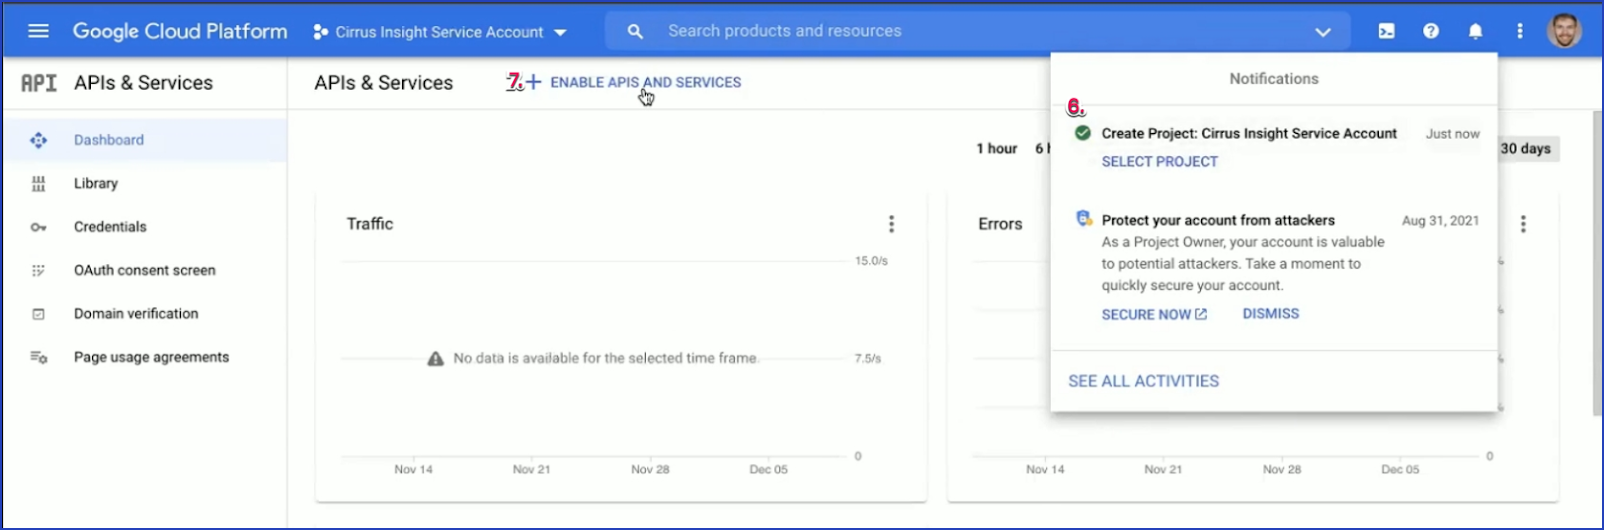The image size is (1604, 530).
Task: Click the API logo icon in sidebar
Action: coord(39,83)
